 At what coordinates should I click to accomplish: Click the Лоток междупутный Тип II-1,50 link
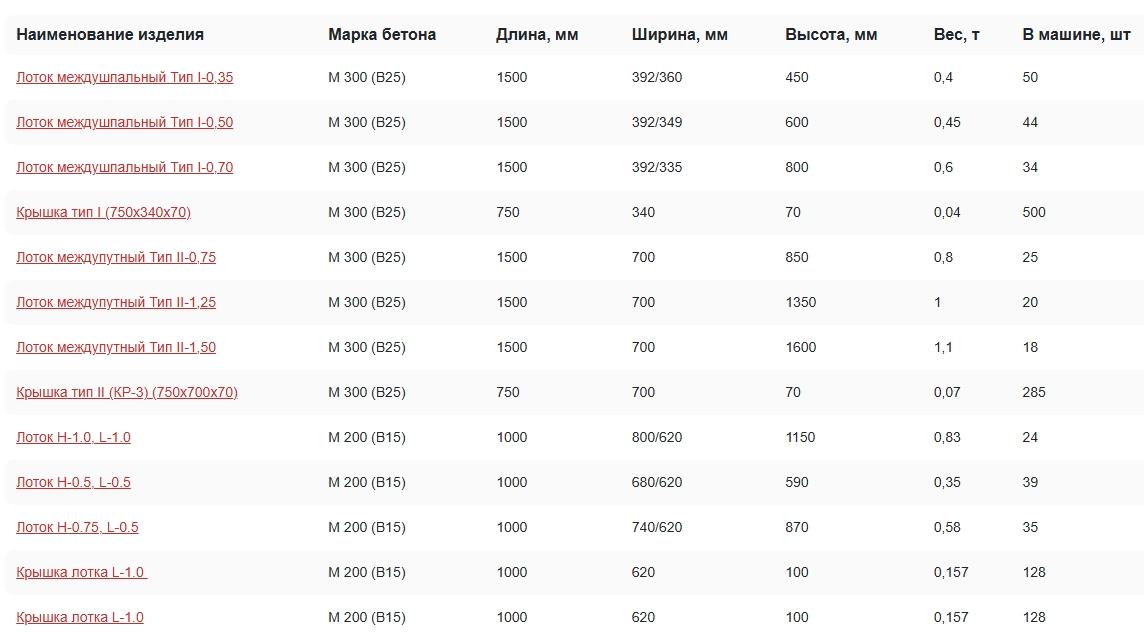point(116,347)
